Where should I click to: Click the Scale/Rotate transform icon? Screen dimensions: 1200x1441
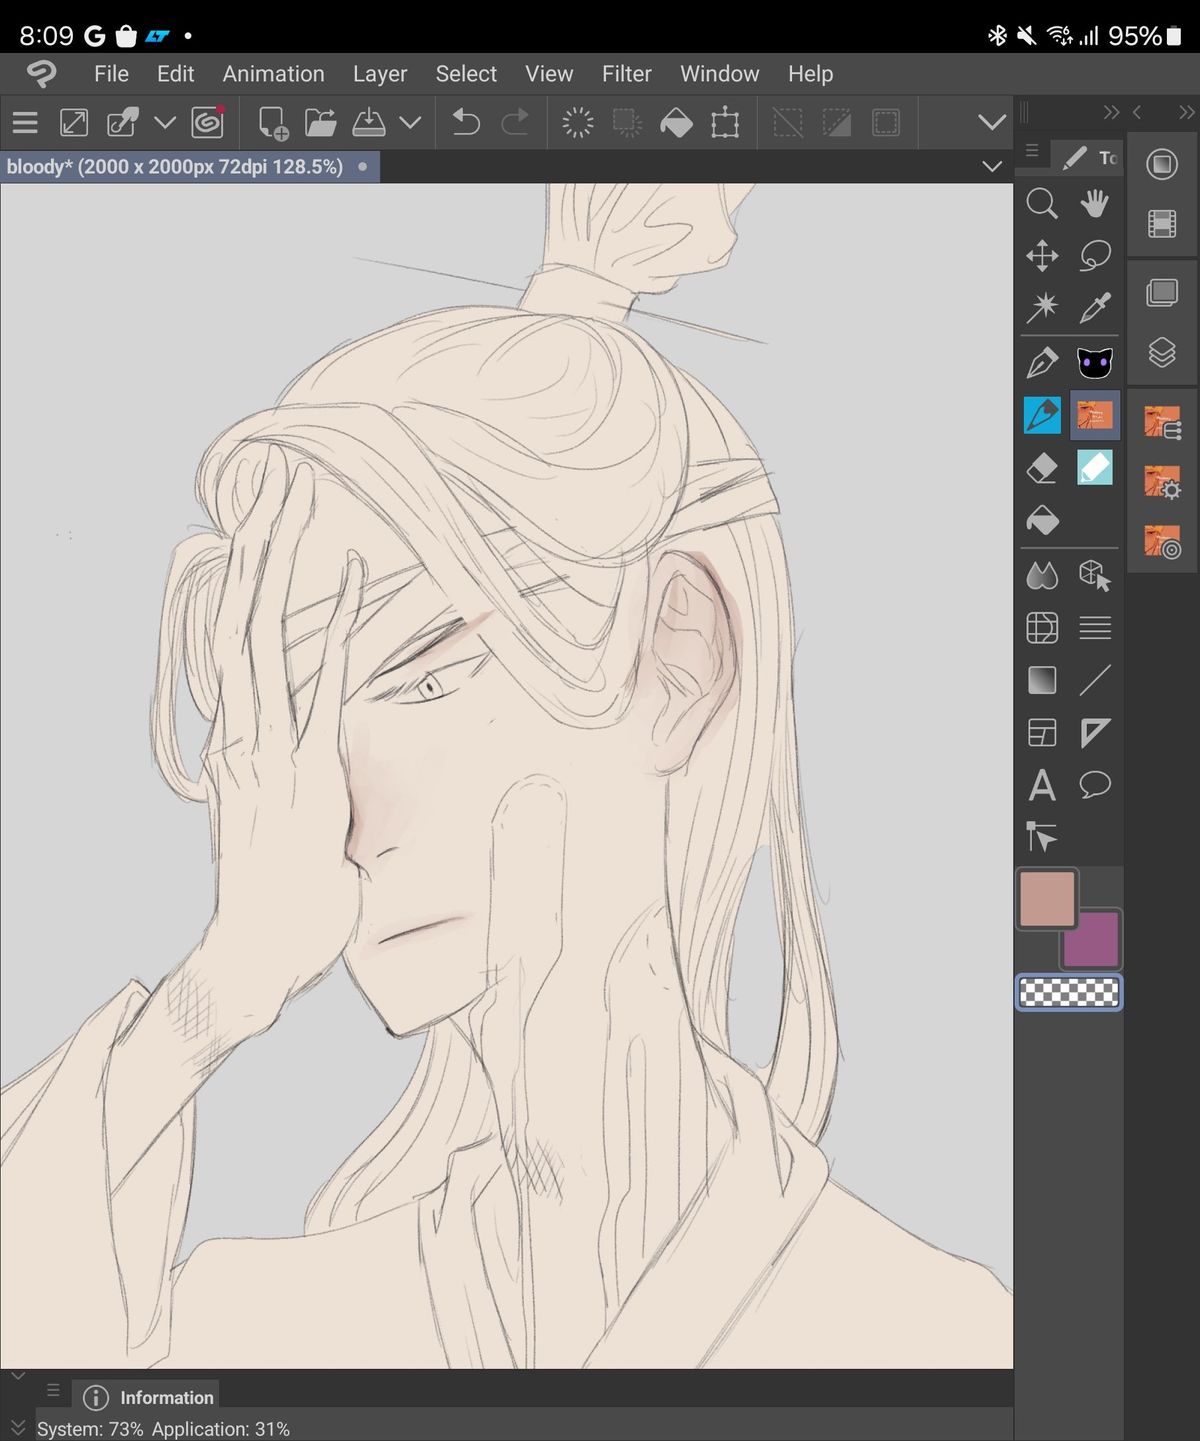click(x=725, y=123)
